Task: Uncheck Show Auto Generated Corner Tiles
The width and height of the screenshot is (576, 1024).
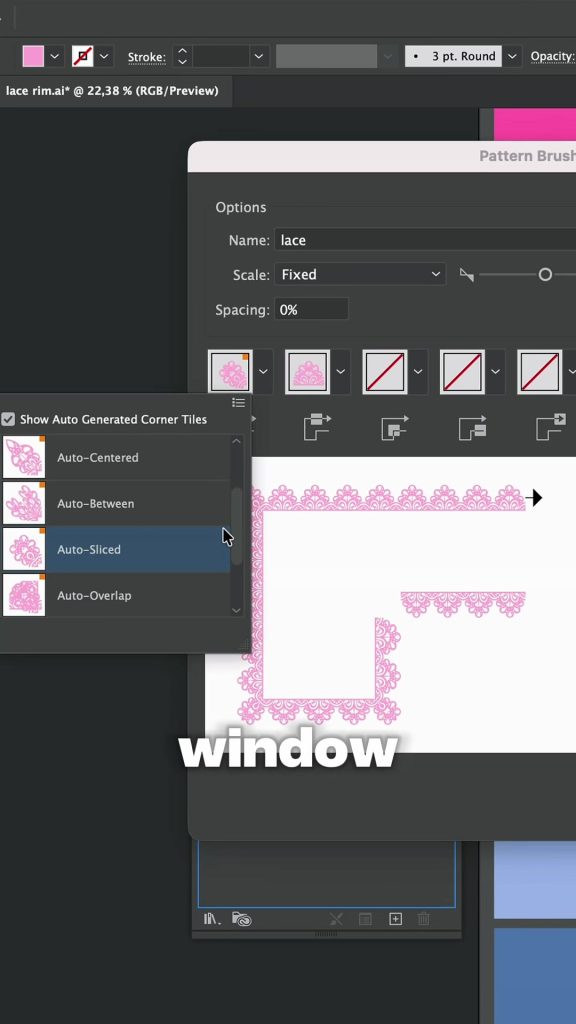Action: tap(8, 419)
